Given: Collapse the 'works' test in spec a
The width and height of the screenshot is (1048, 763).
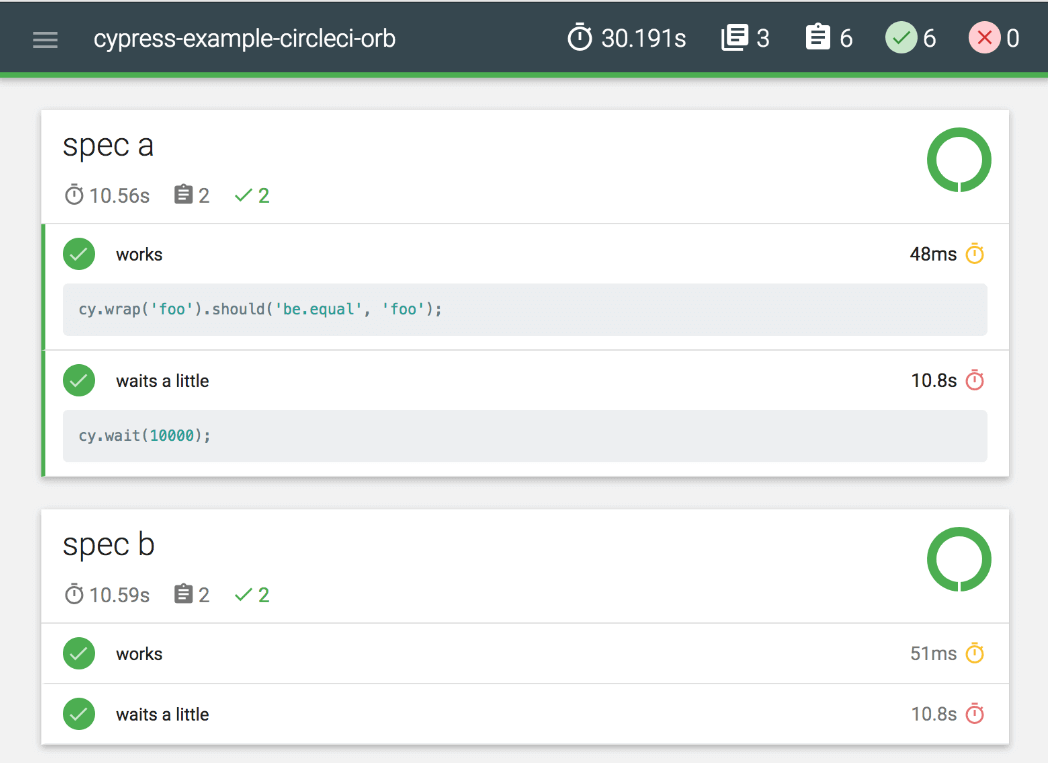Looking at the screenshot, I should tap(139, 255).
